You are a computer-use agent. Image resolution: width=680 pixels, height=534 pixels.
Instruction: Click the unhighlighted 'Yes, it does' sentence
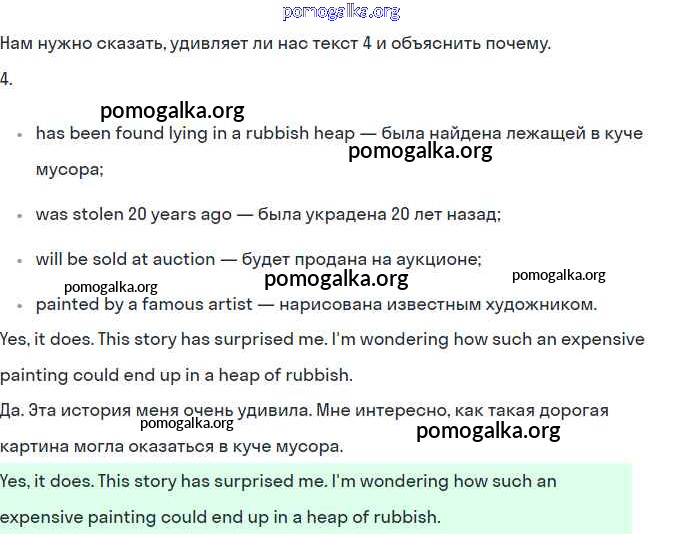[x=322, y=339]
